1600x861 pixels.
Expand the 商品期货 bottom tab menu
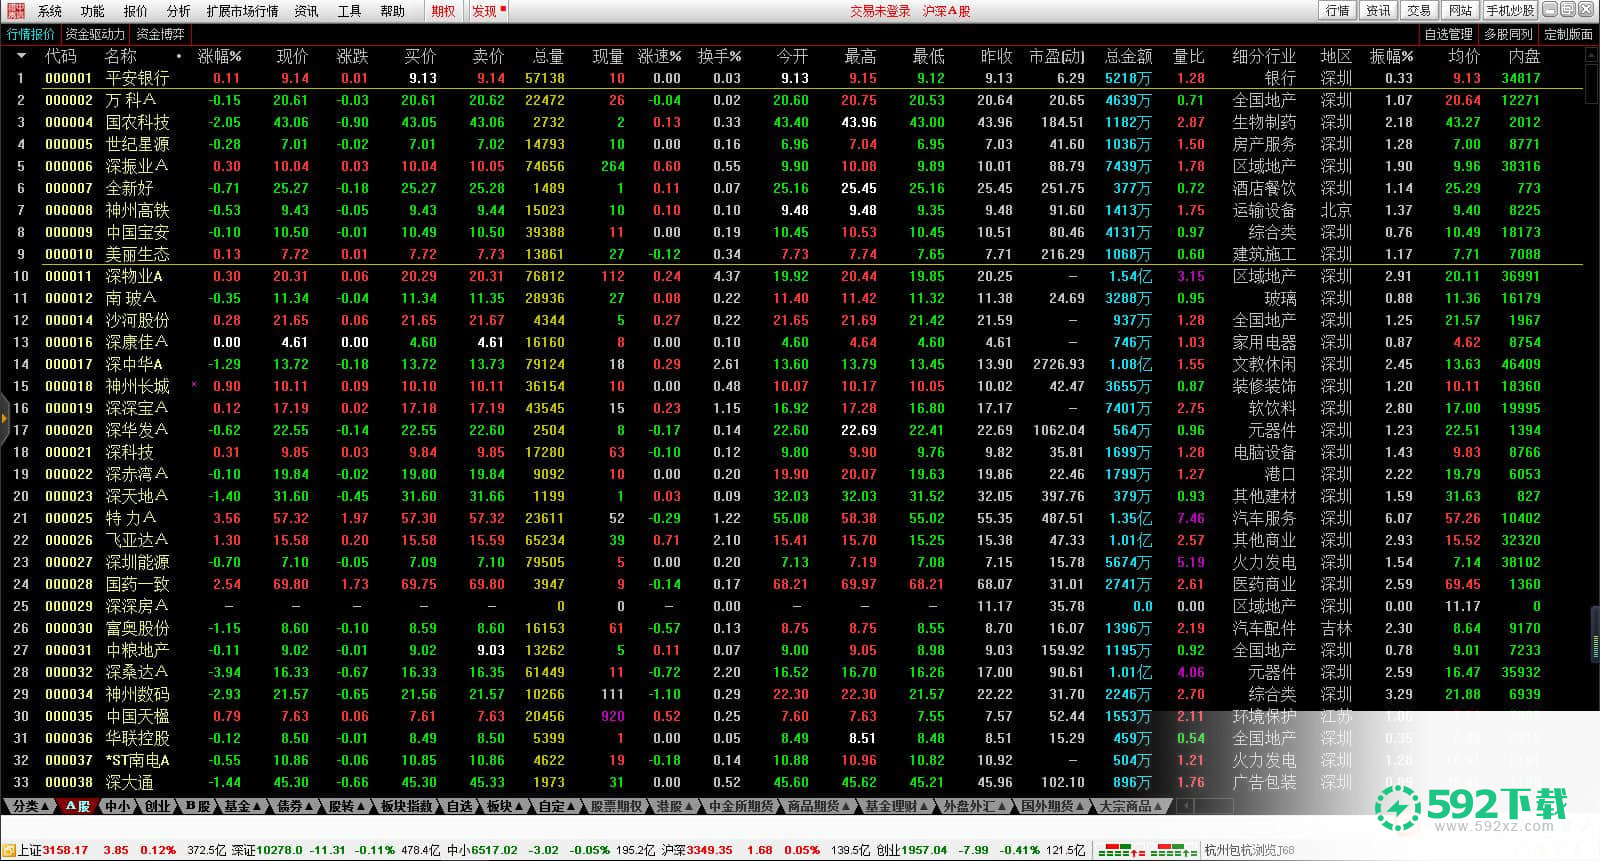click(x=819, y=806)
